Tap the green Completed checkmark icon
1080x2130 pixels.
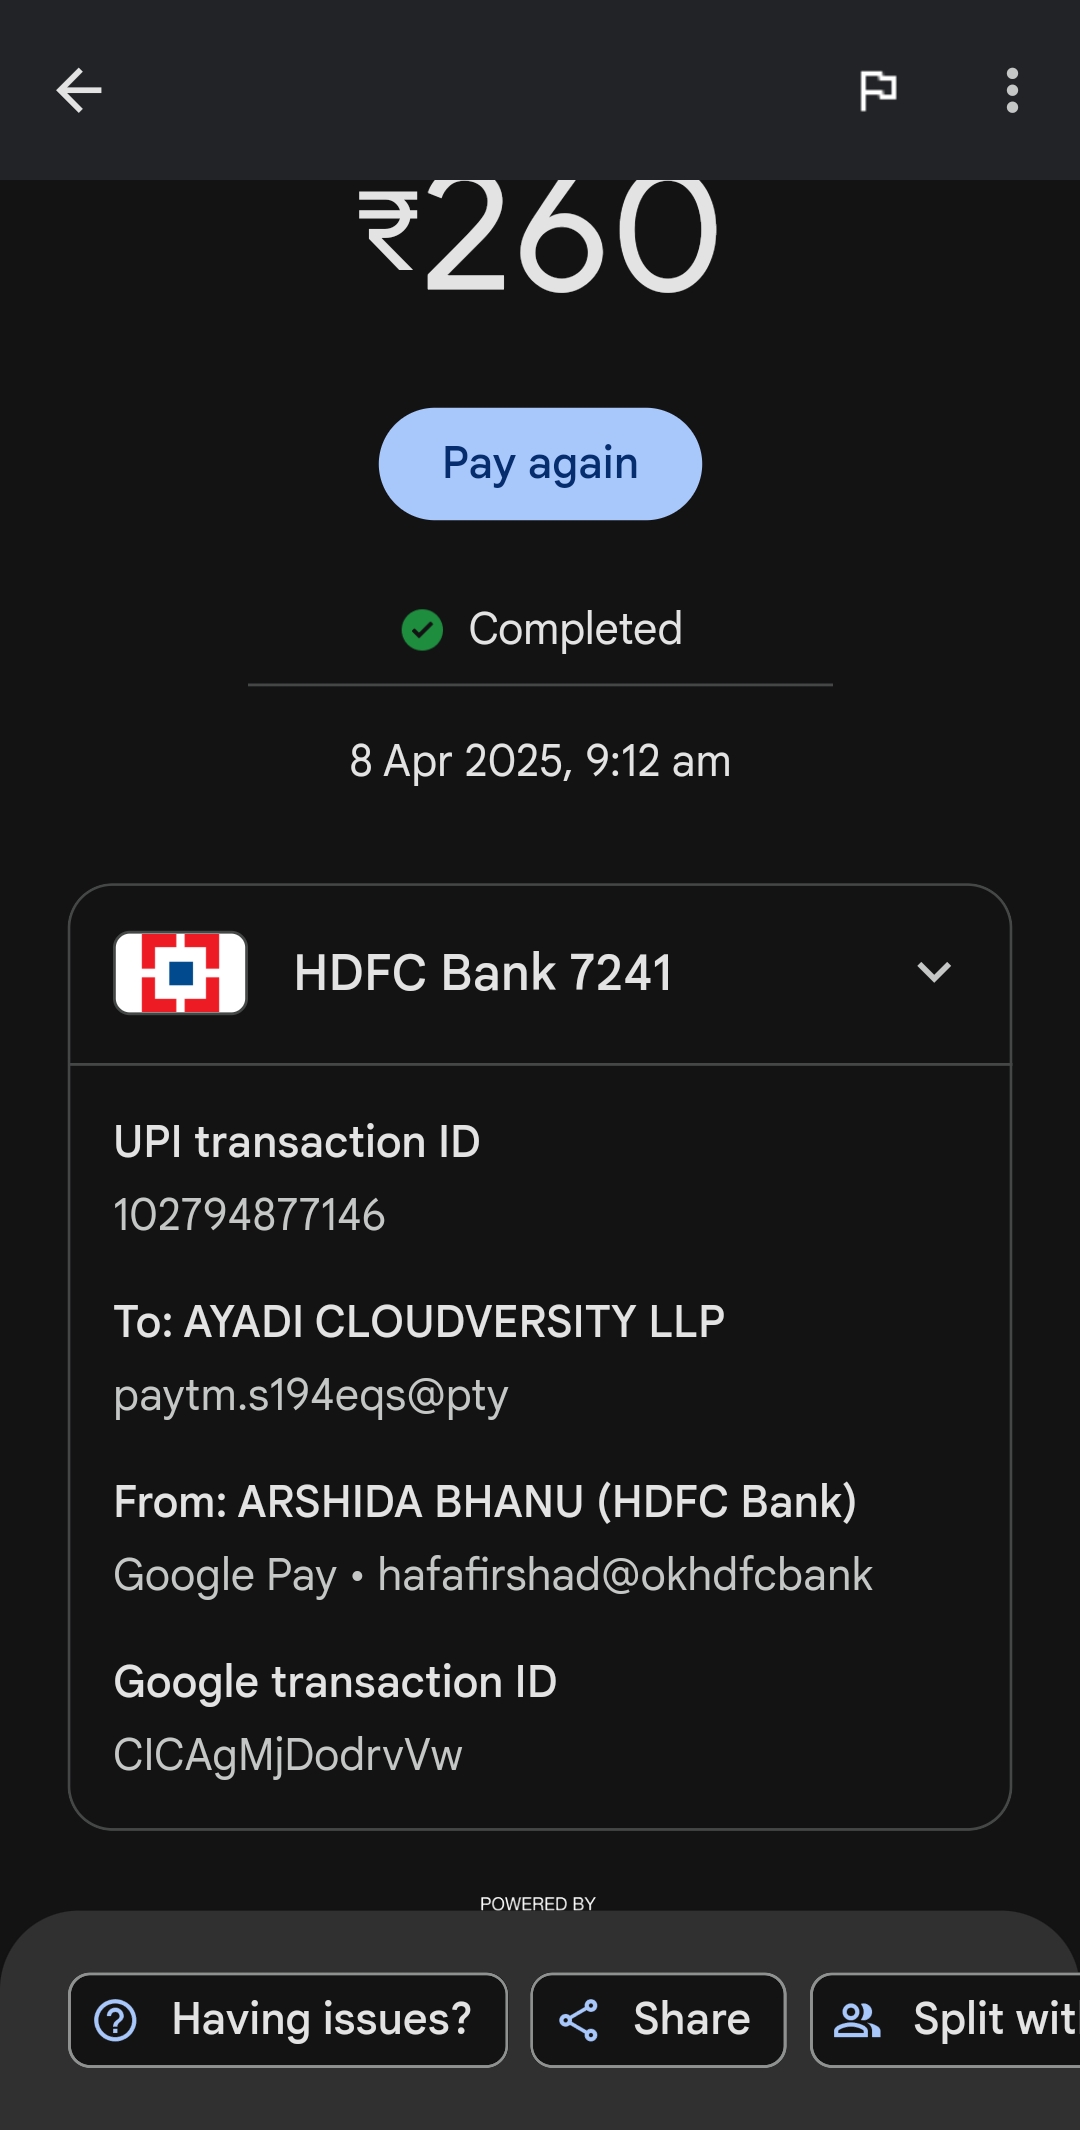click(x=422, y=630)
